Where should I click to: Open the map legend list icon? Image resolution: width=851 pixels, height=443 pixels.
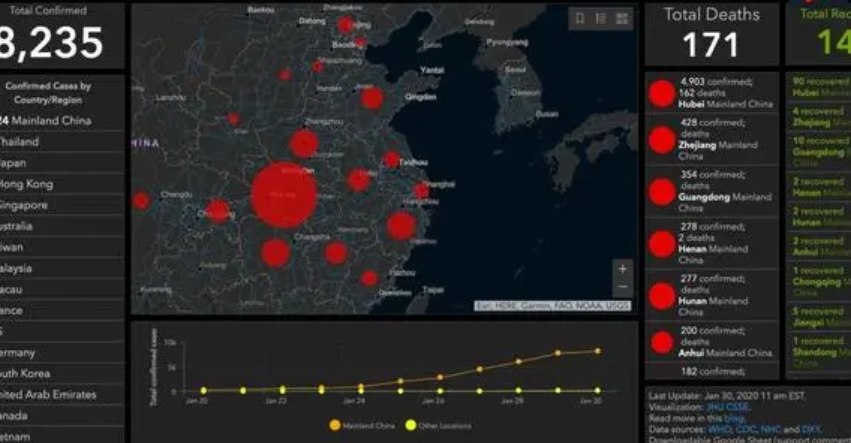tap(601, 18)
